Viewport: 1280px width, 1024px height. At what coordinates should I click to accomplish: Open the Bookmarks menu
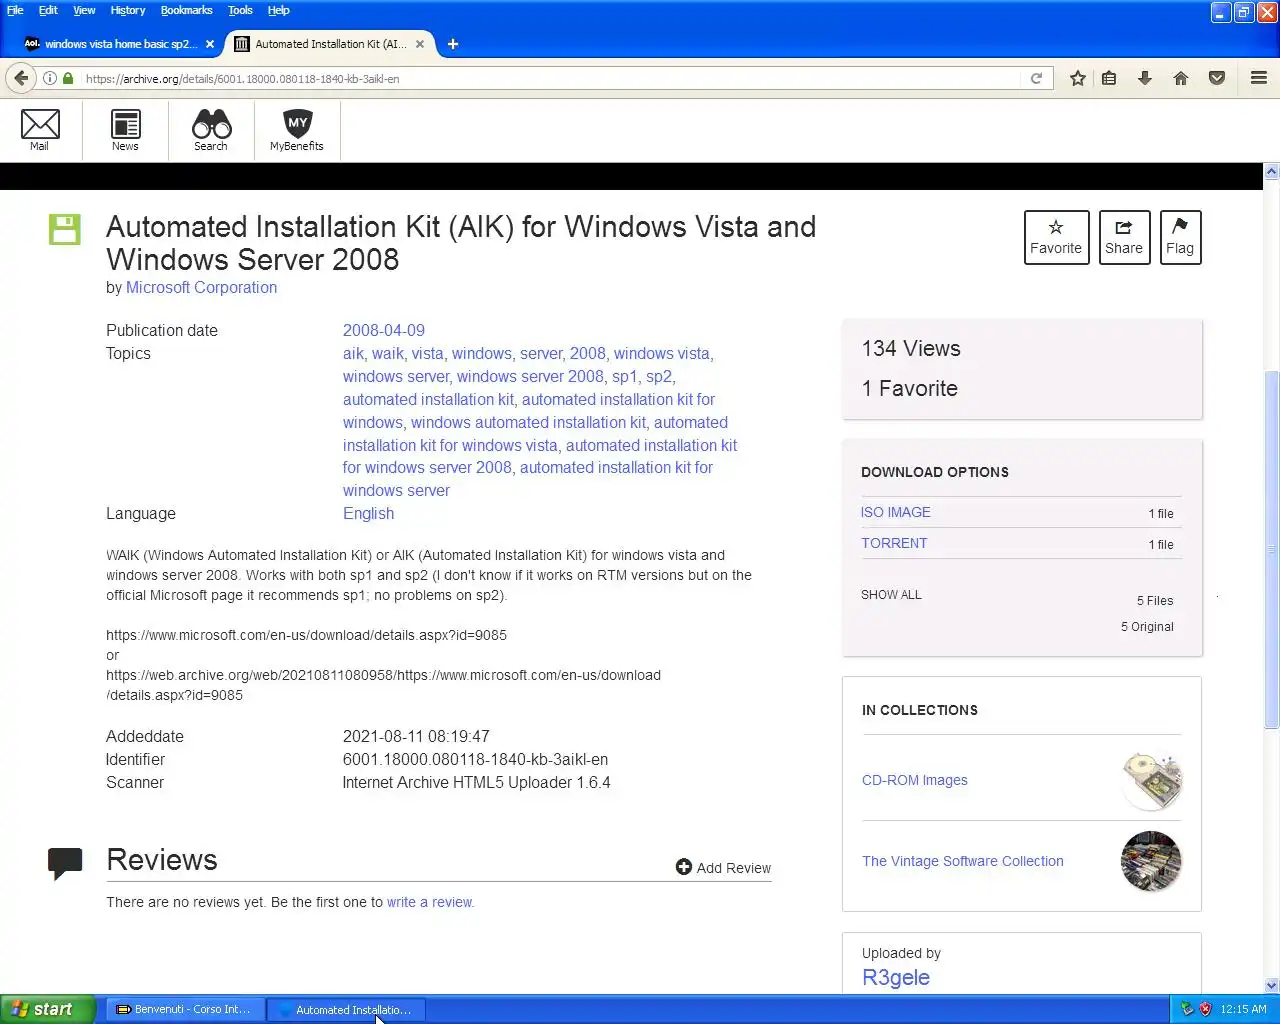pyautogui.click(x=186, y=10)
